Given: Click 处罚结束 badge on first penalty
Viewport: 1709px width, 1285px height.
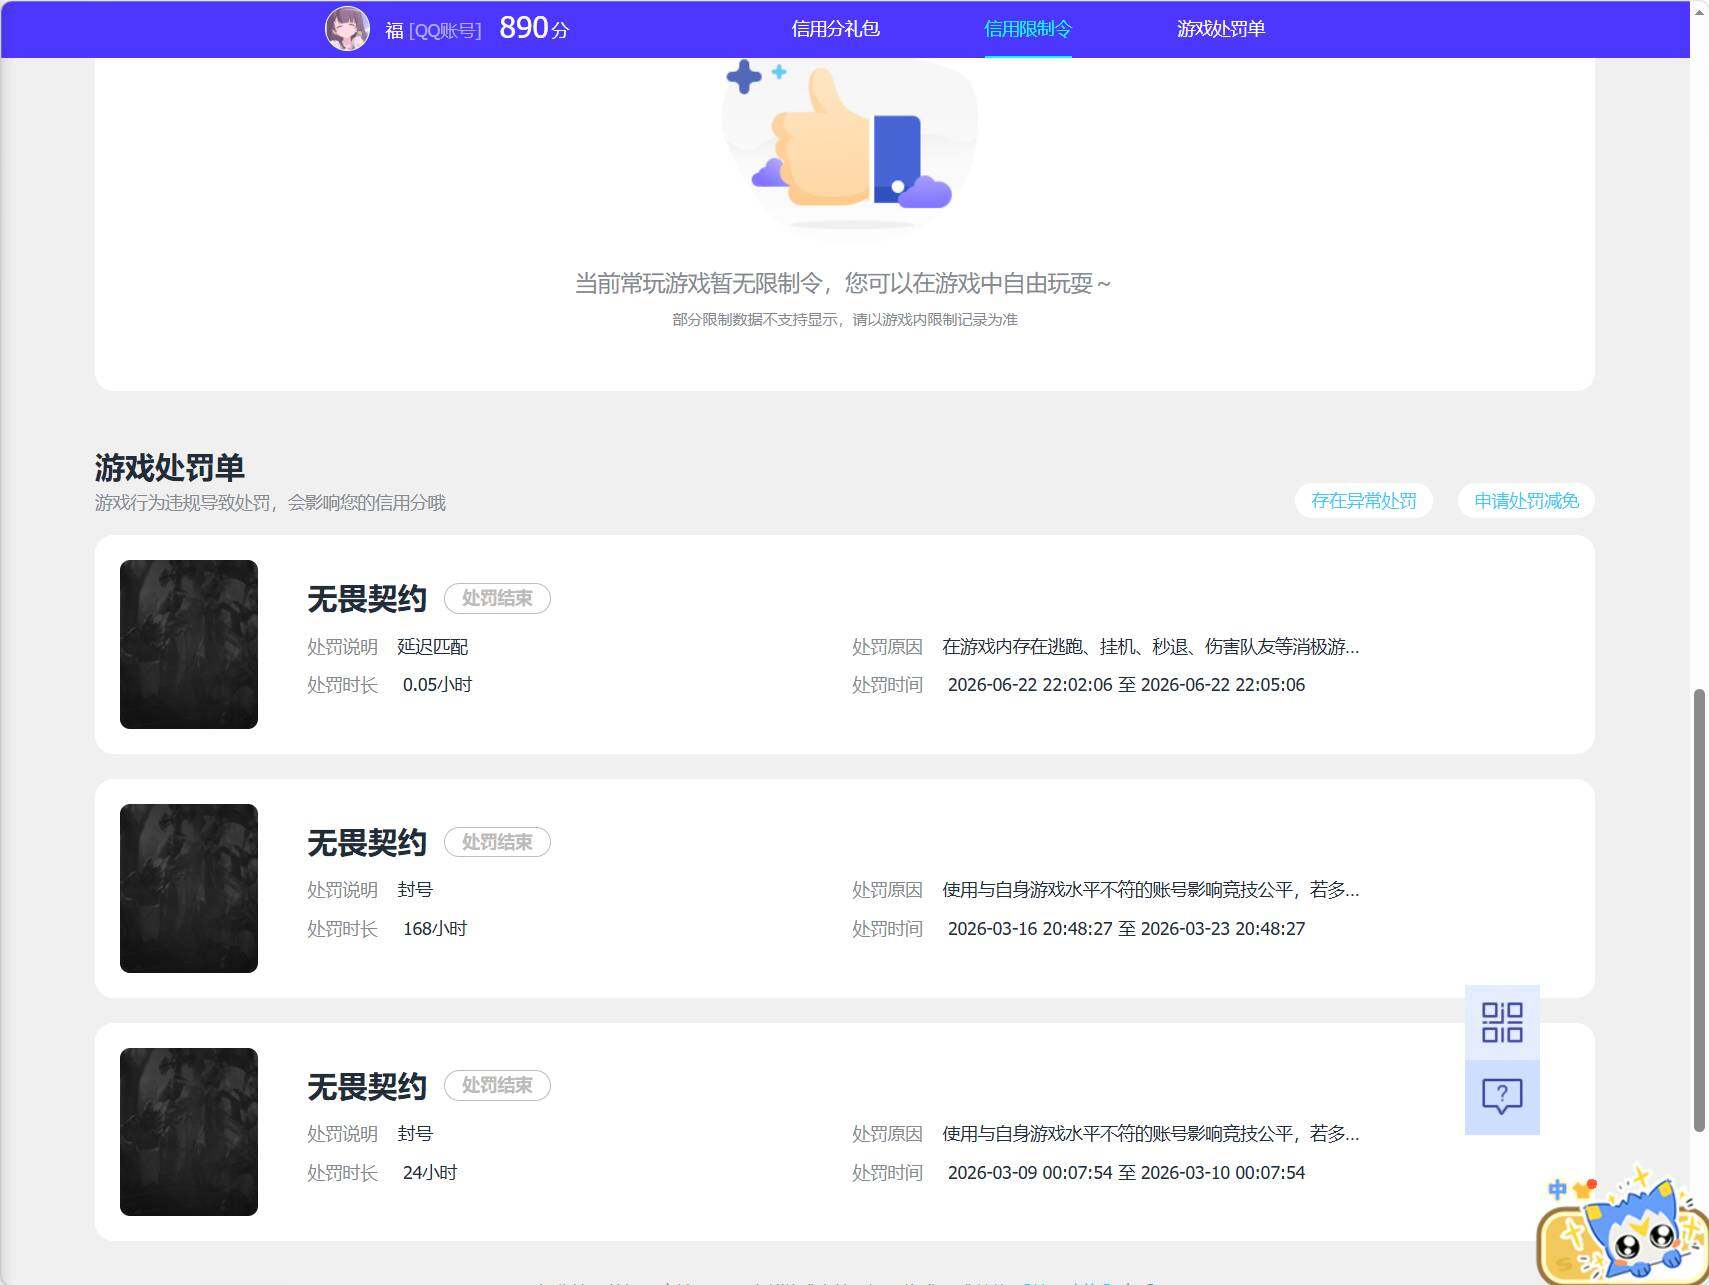Looking at the screenshot, I should pyautogui.click(x=497, y=598).
